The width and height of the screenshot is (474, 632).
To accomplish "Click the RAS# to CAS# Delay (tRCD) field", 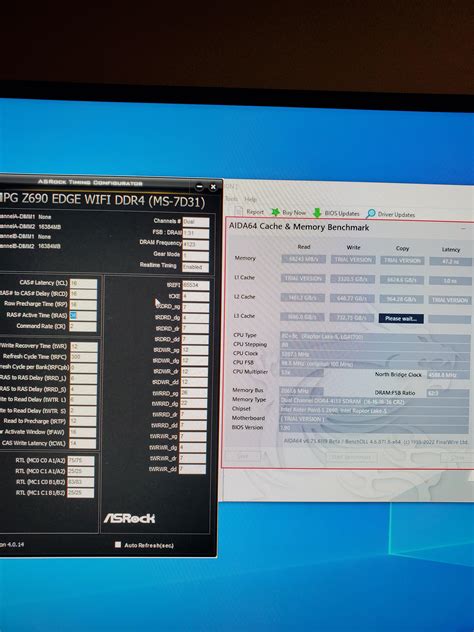I will pyautogui.click(x=83, y=294).
